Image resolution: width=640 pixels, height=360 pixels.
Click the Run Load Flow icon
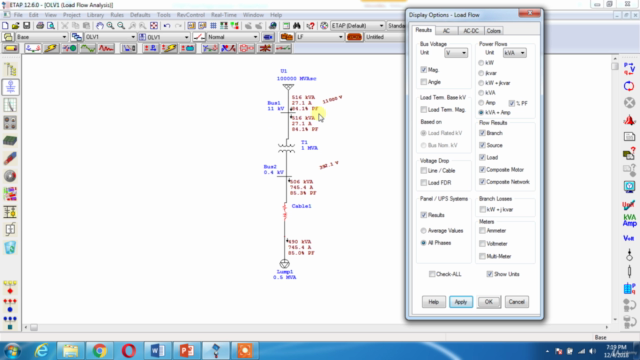tap(629, 69)
